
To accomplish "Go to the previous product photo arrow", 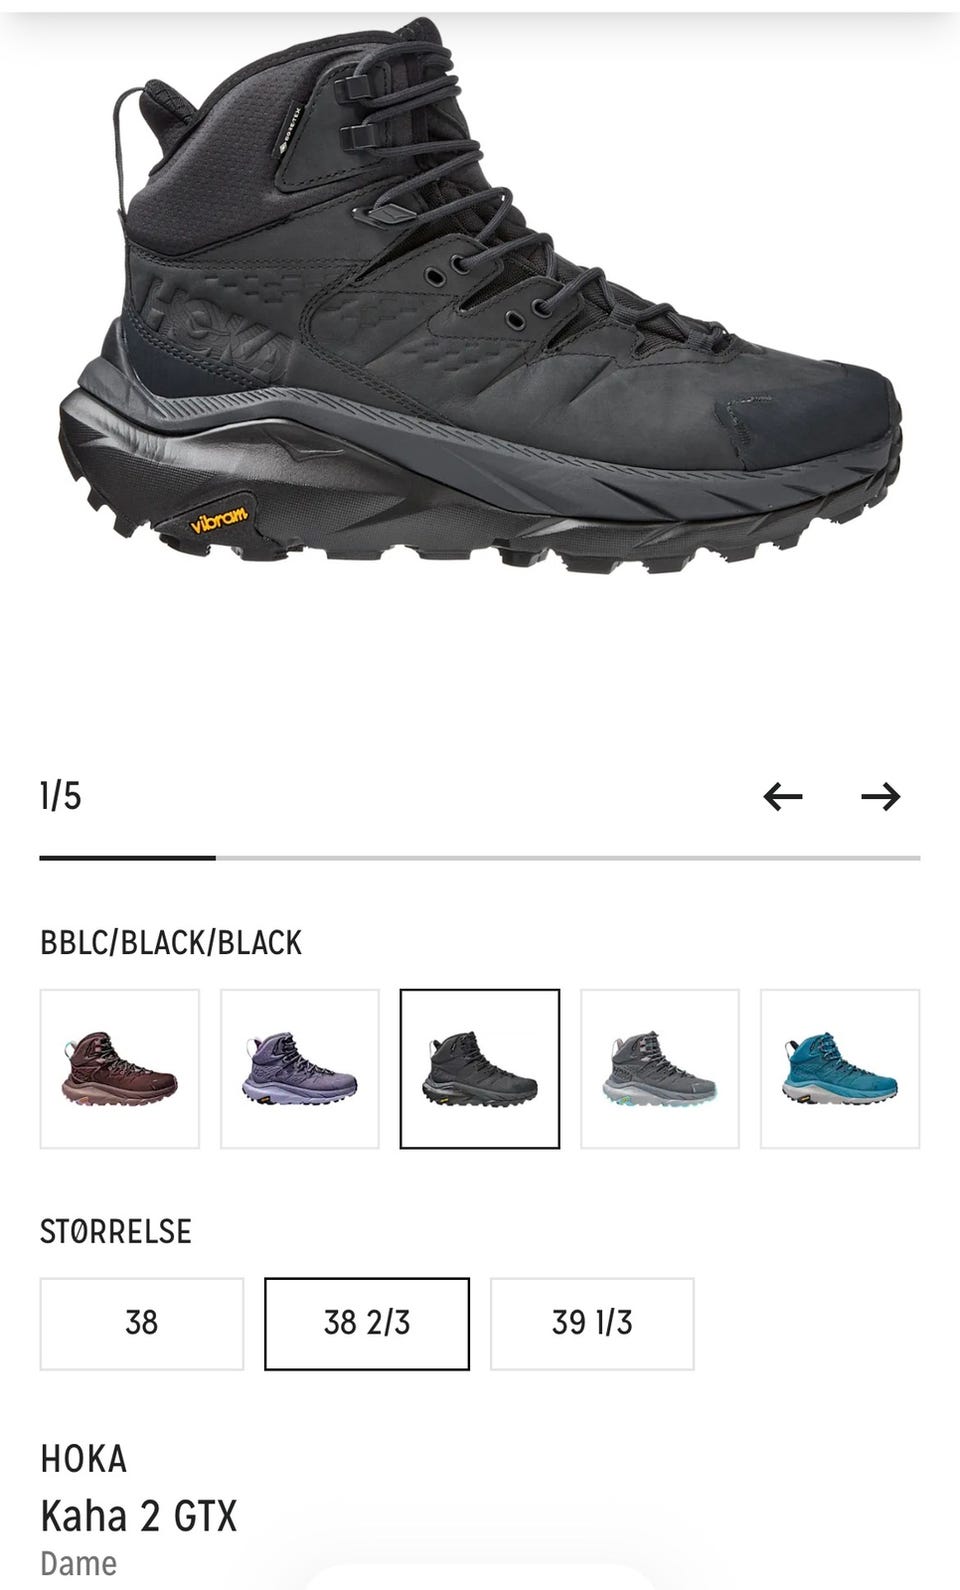I will point(783,797).
